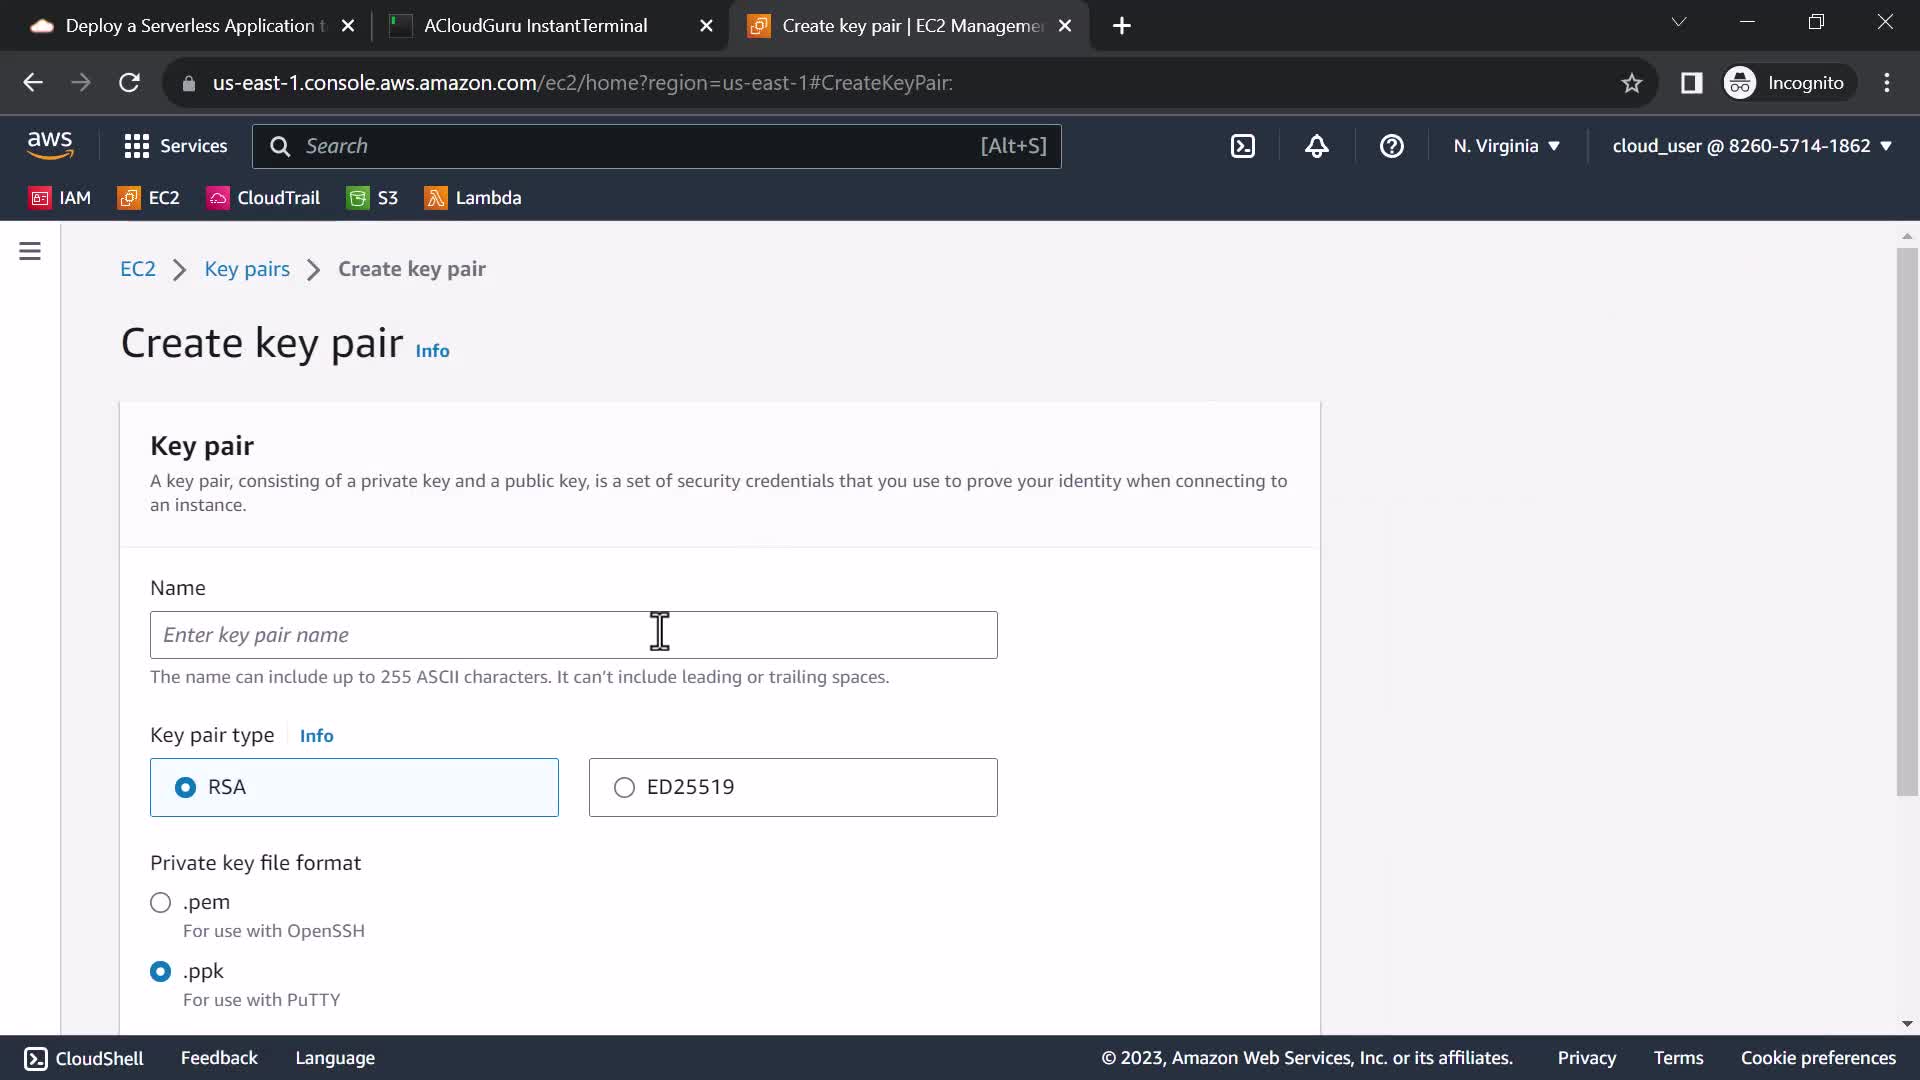Click the key pair Name input field

[x=573, y=635]
